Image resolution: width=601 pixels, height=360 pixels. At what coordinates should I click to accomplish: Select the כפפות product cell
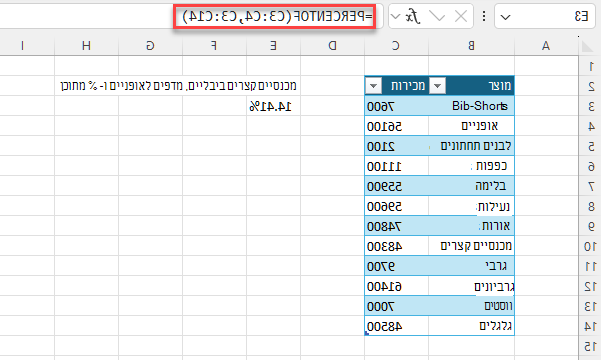point(471,166)
